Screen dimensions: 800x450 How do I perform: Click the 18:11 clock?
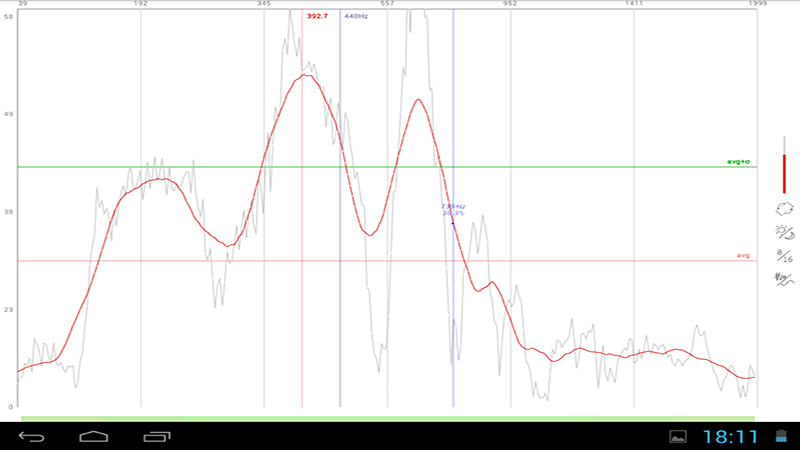coord(730,436)
